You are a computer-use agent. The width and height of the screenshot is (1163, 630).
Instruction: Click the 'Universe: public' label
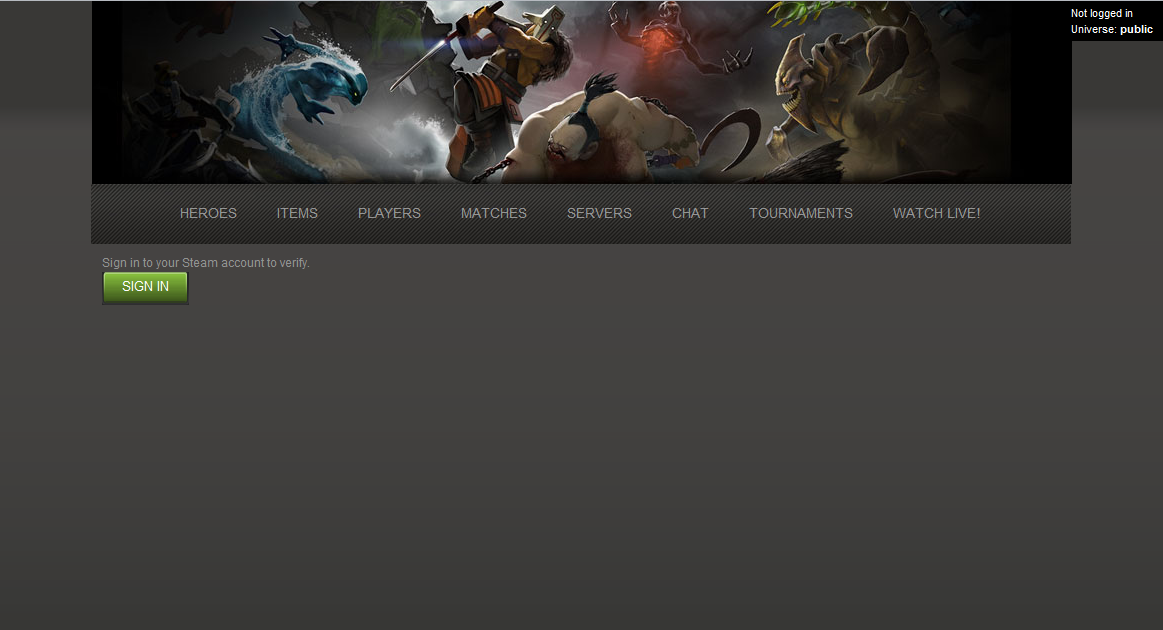coord(1111,30)
